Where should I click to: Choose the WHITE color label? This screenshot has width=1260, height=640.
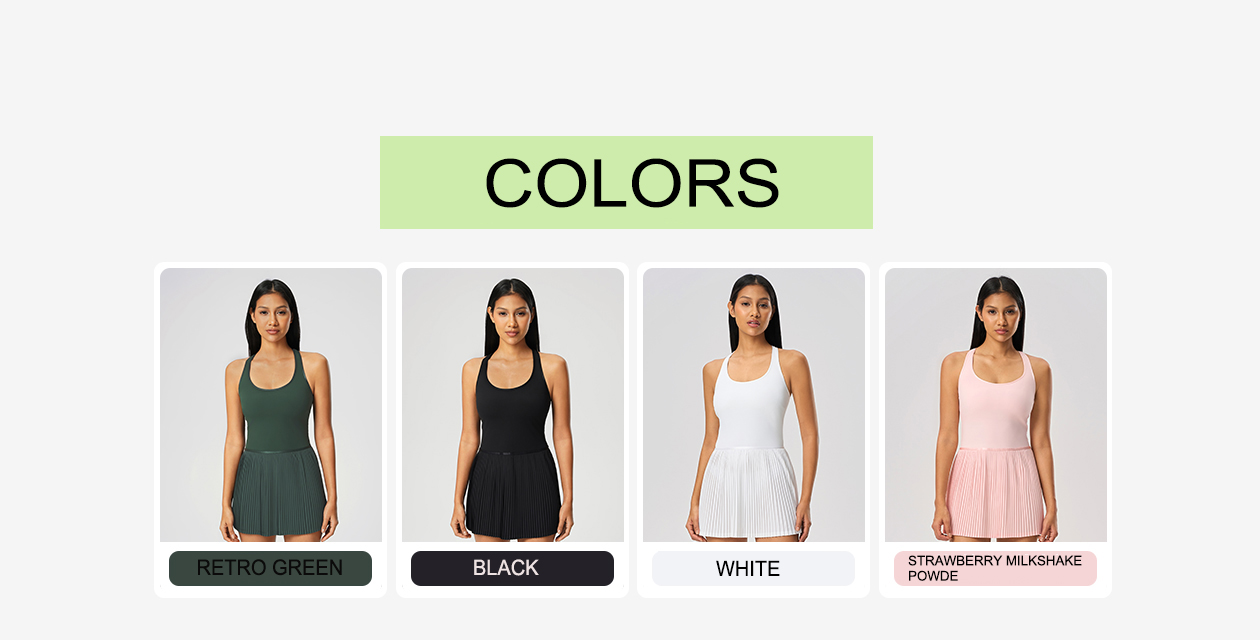753,568
